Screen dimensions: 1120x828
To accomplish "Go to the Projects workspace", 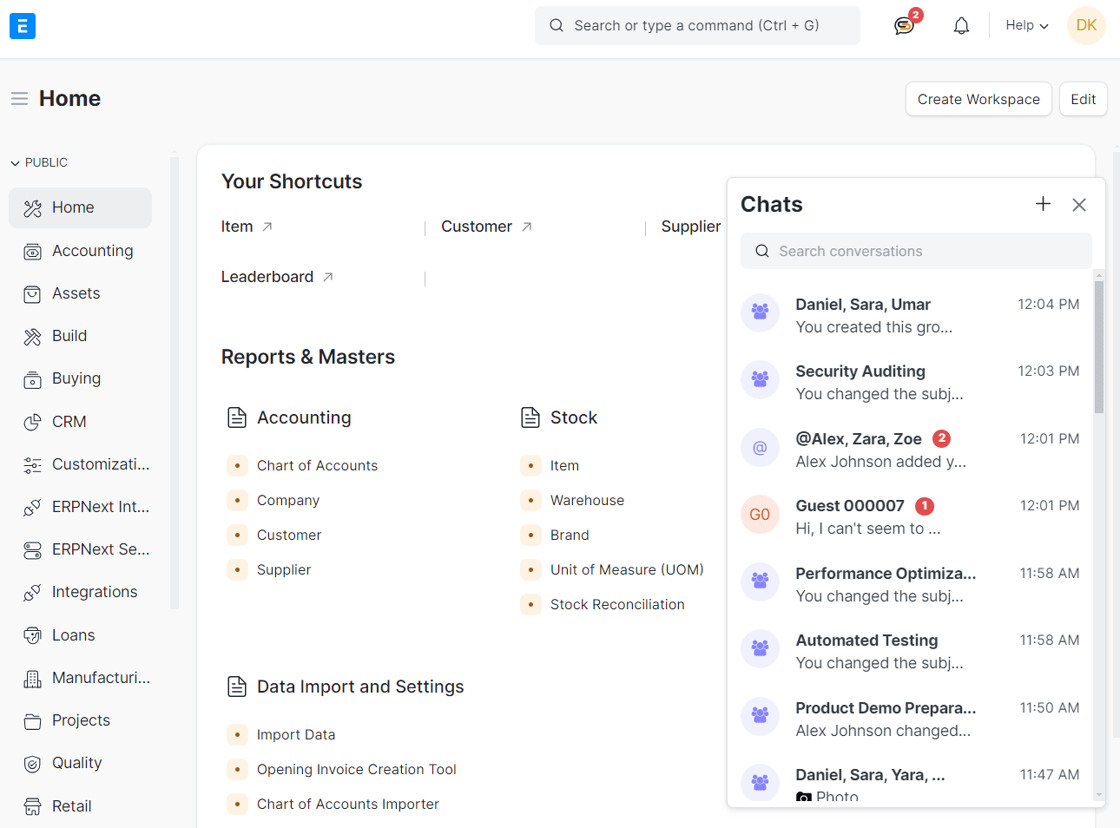I will click(x=80, y=720).
